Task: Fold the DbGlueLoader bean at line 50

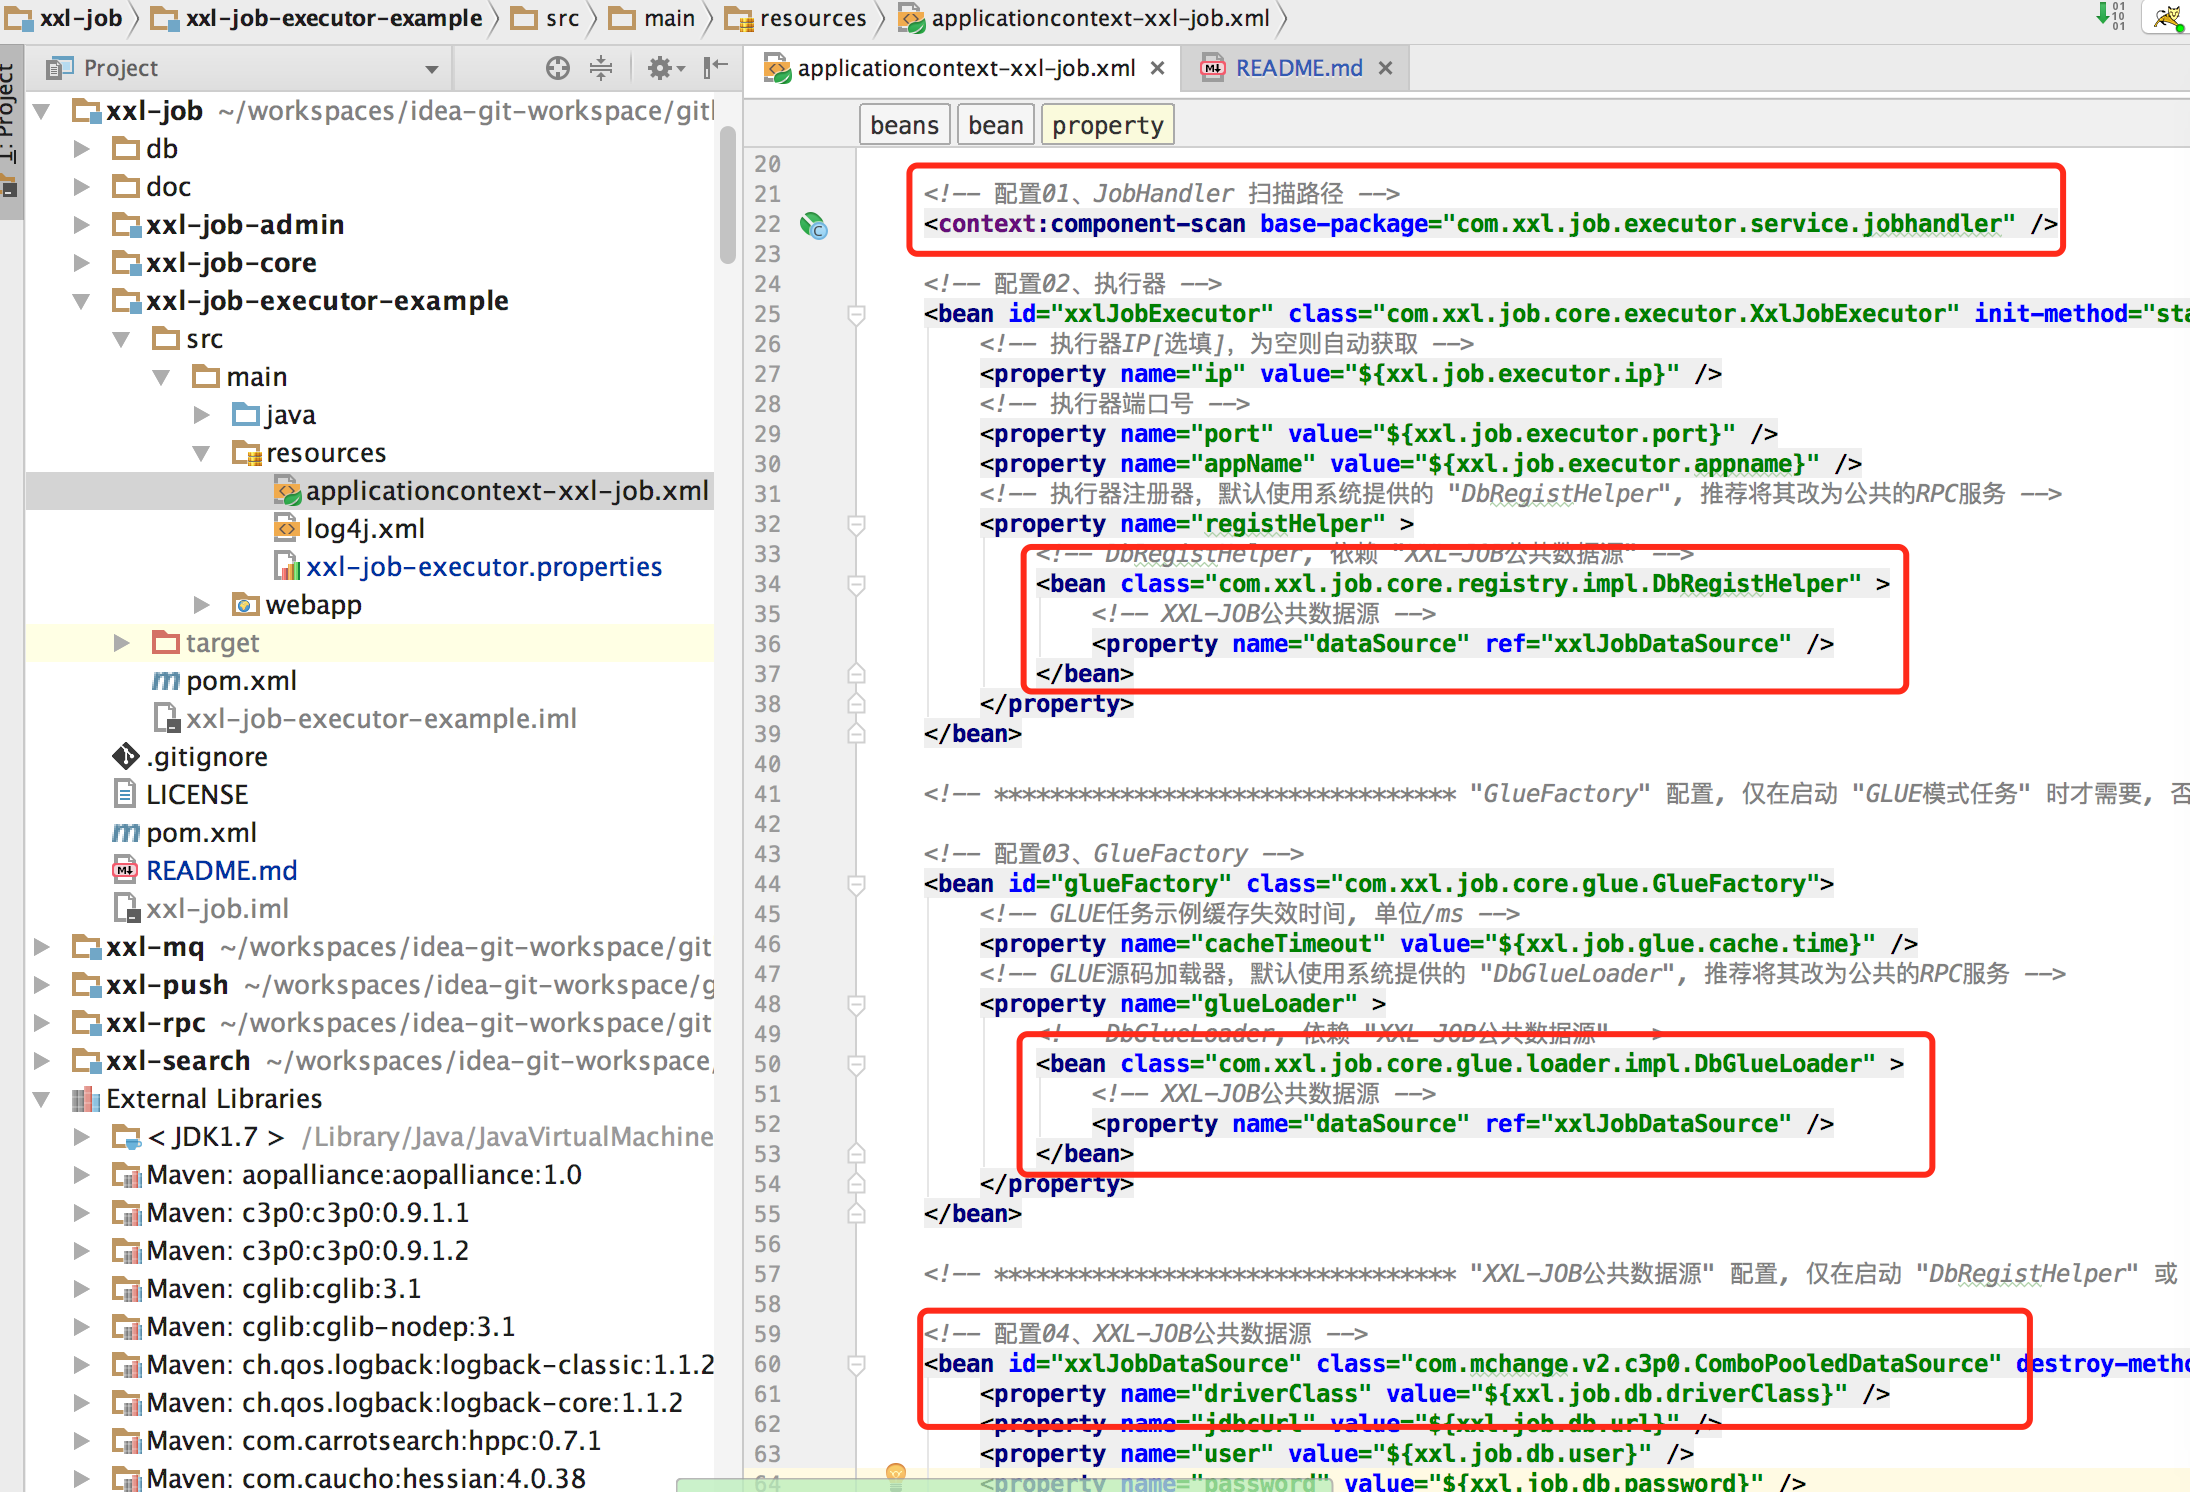Action: pyautogui.click(x=856, y=1064)
